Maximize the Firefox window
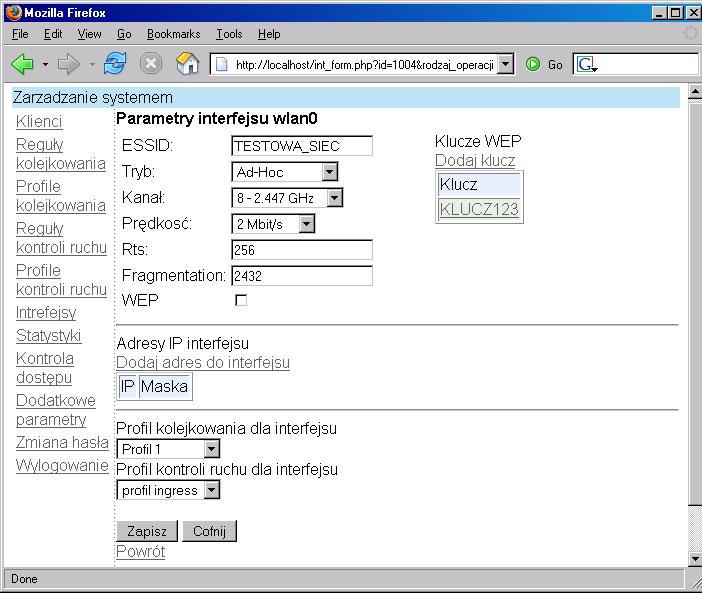This screenshot has width=702, height=593. [676, 13]
